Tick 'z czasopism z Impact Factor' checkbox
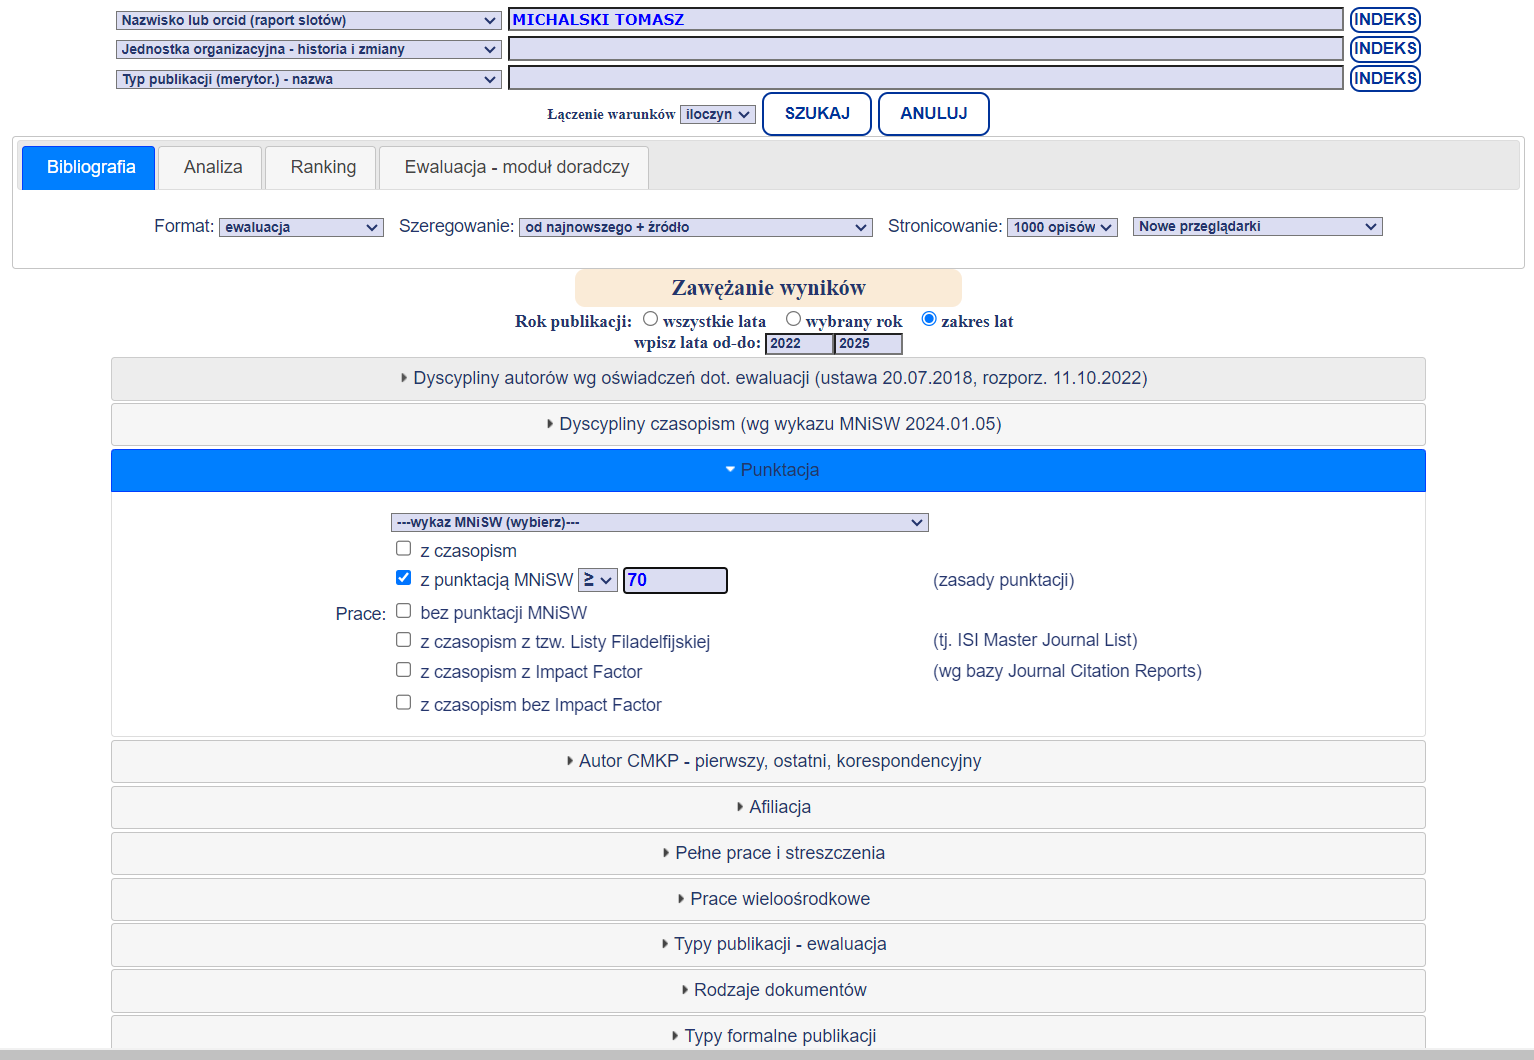The image size is (1534, 1060). [x=404, y=670]
